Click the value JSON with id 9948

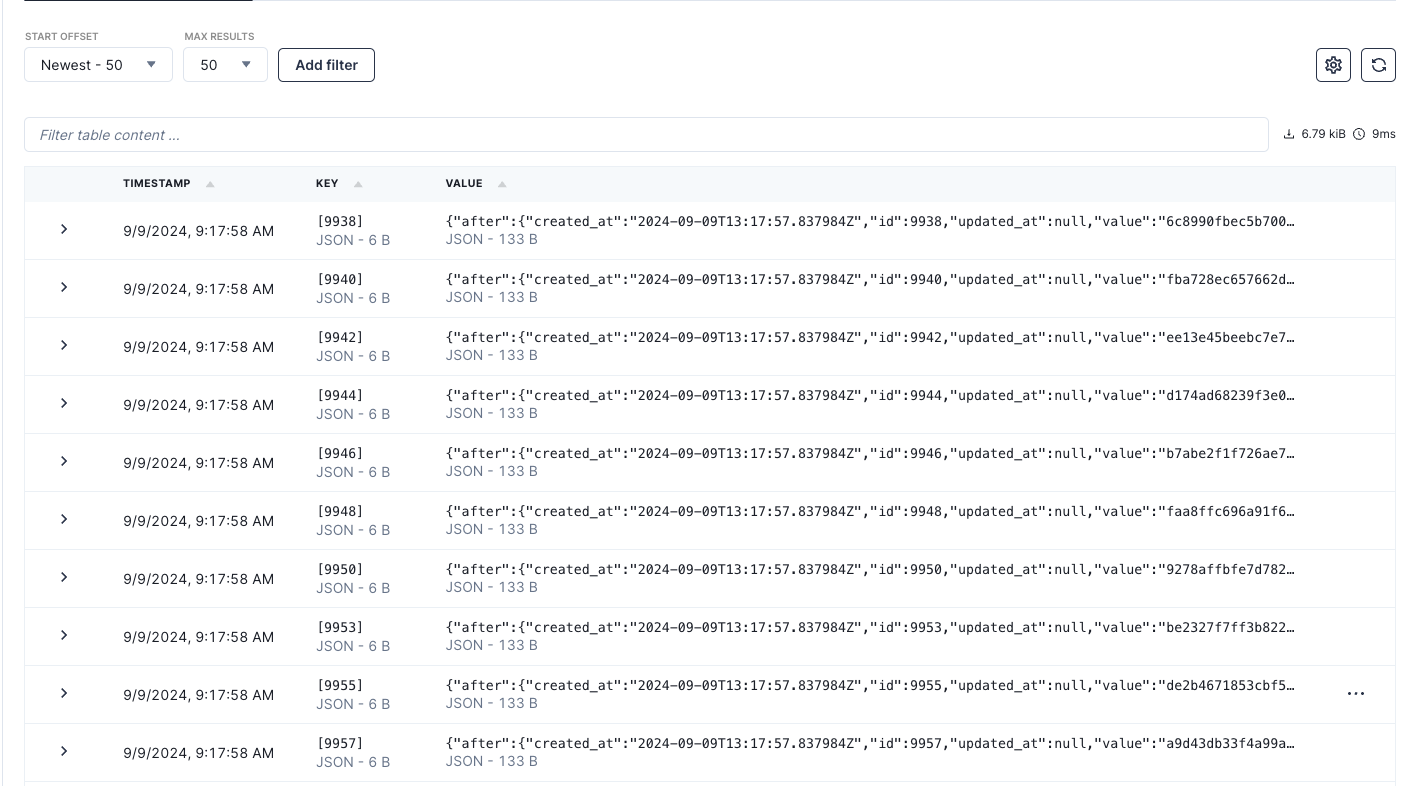click(871, 511)
